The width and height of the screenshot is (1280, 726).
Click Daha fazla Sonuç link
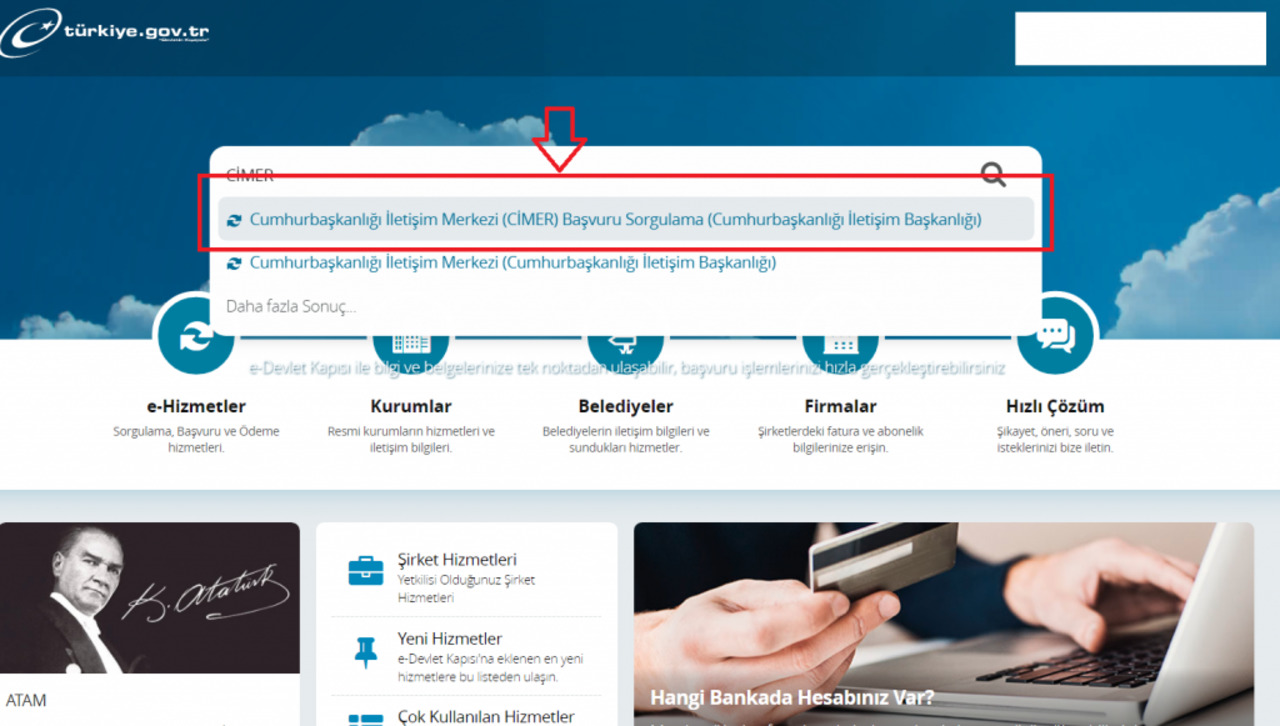click(x=291, y=306)
